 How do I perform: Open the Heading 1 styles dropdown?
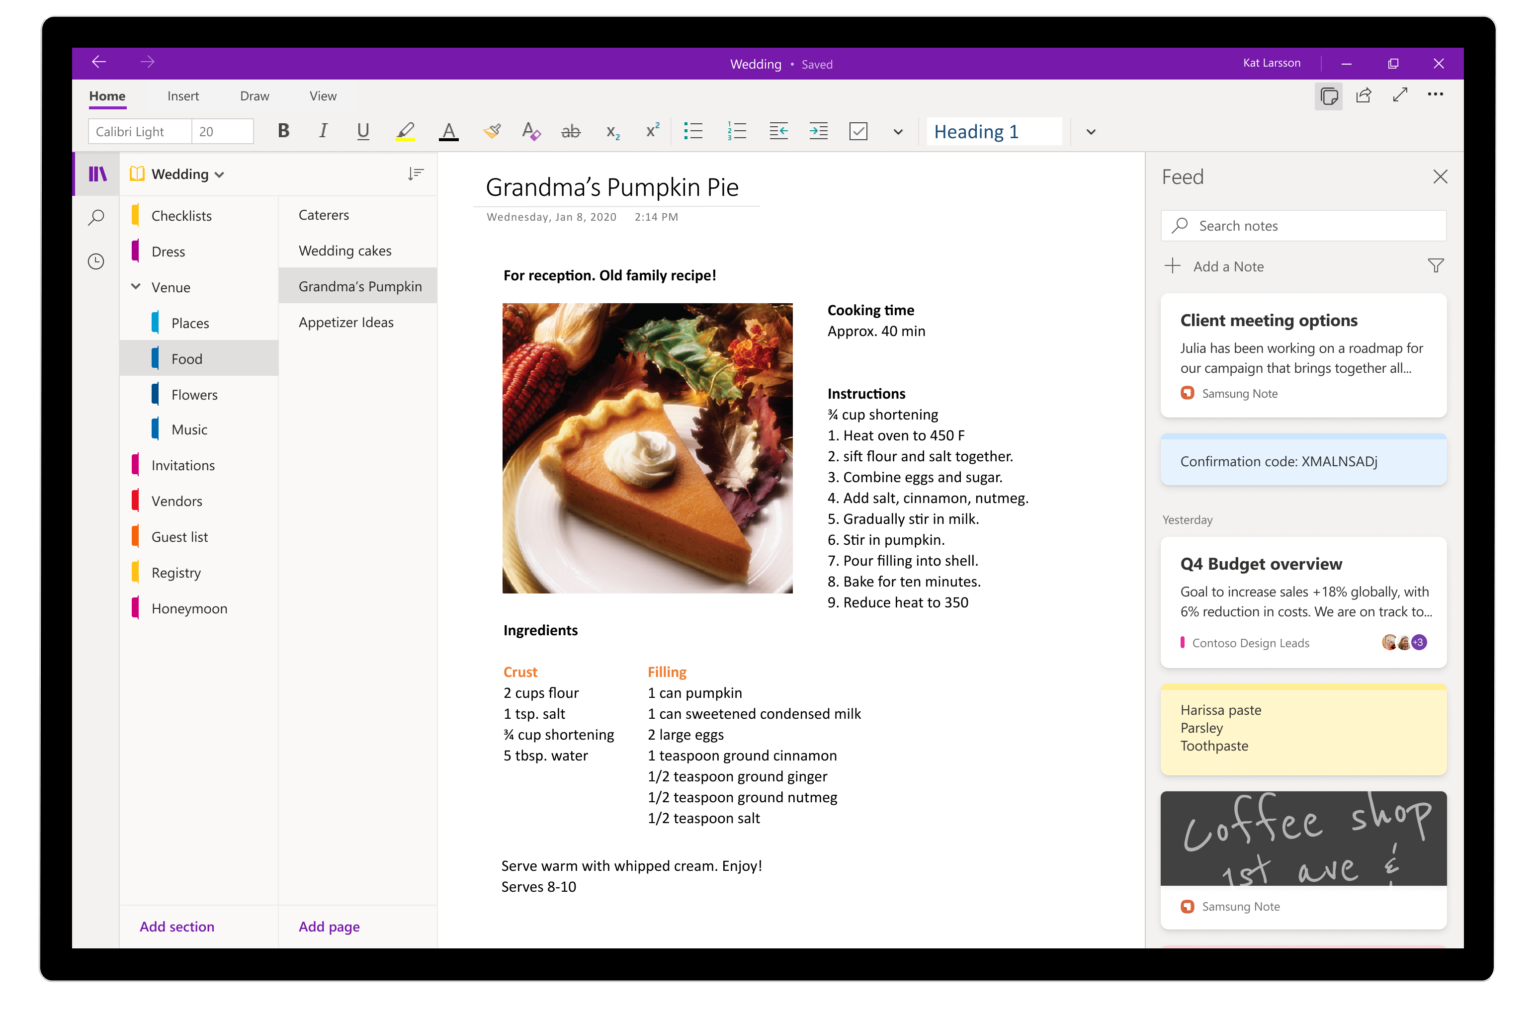coord(1089,131)
